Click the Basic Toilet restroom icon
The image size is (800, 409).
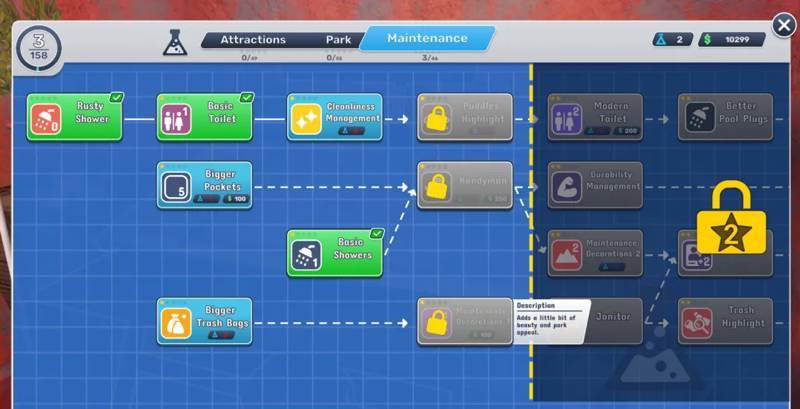(x=176, y=119)
